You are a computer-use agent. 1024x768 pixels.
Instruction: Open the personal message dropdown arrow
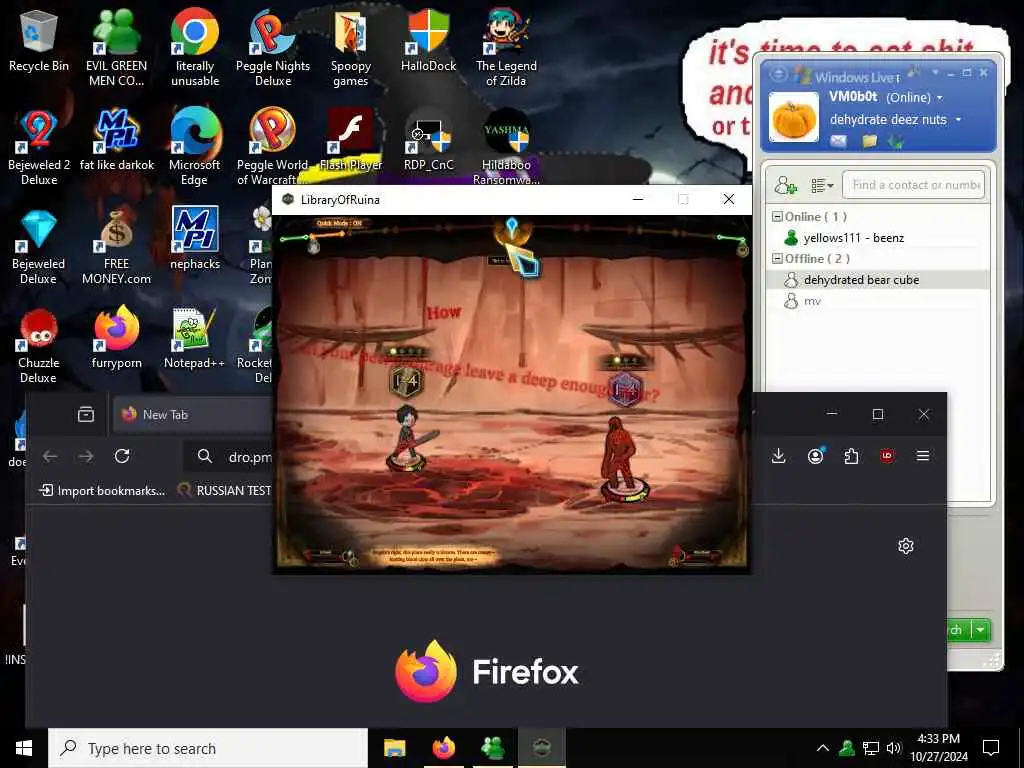point(959,120)
